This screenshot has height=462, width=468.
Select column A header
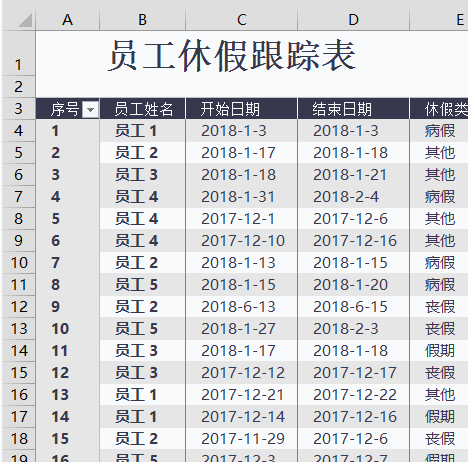click(68, 20)
